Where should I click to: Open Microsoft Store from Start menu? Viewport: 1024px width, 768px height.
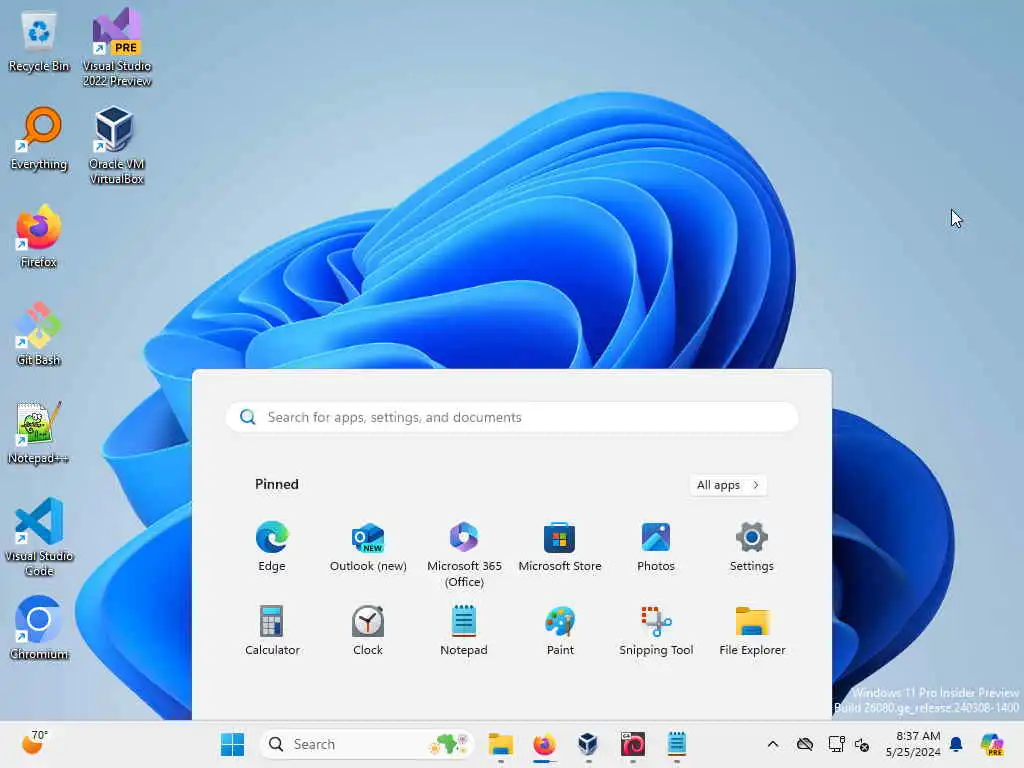pos(560,547)
